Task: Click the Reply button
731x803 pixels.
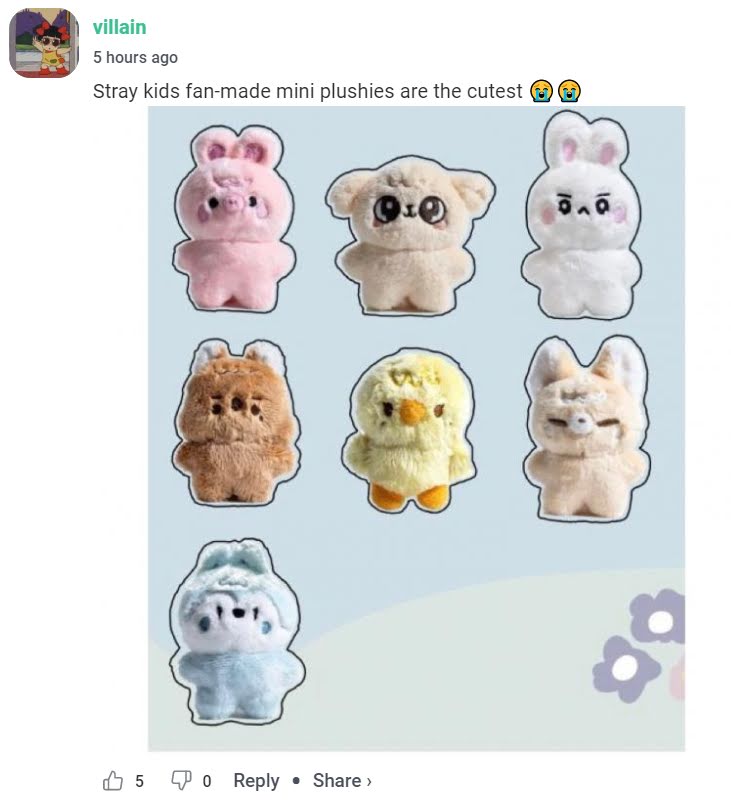Action: point(256,780)
